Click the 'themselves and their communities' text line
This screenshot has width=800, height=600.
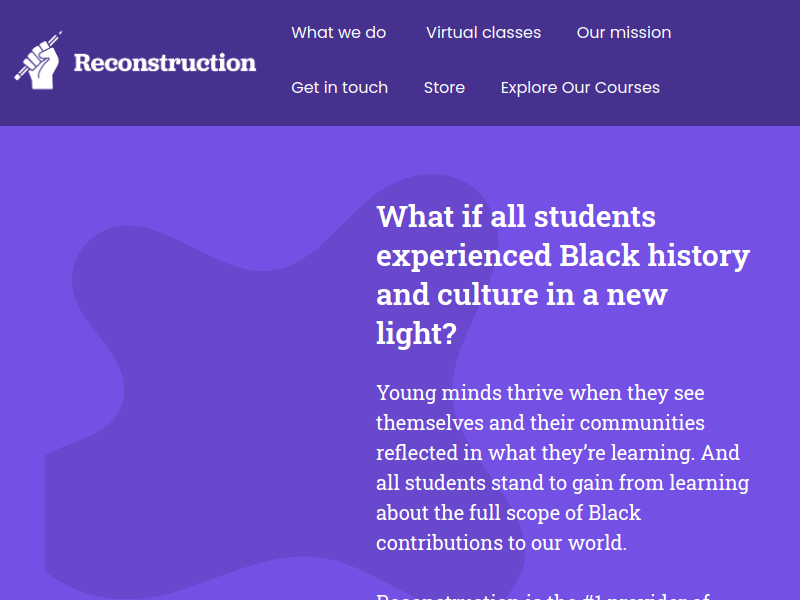[540, 423]
